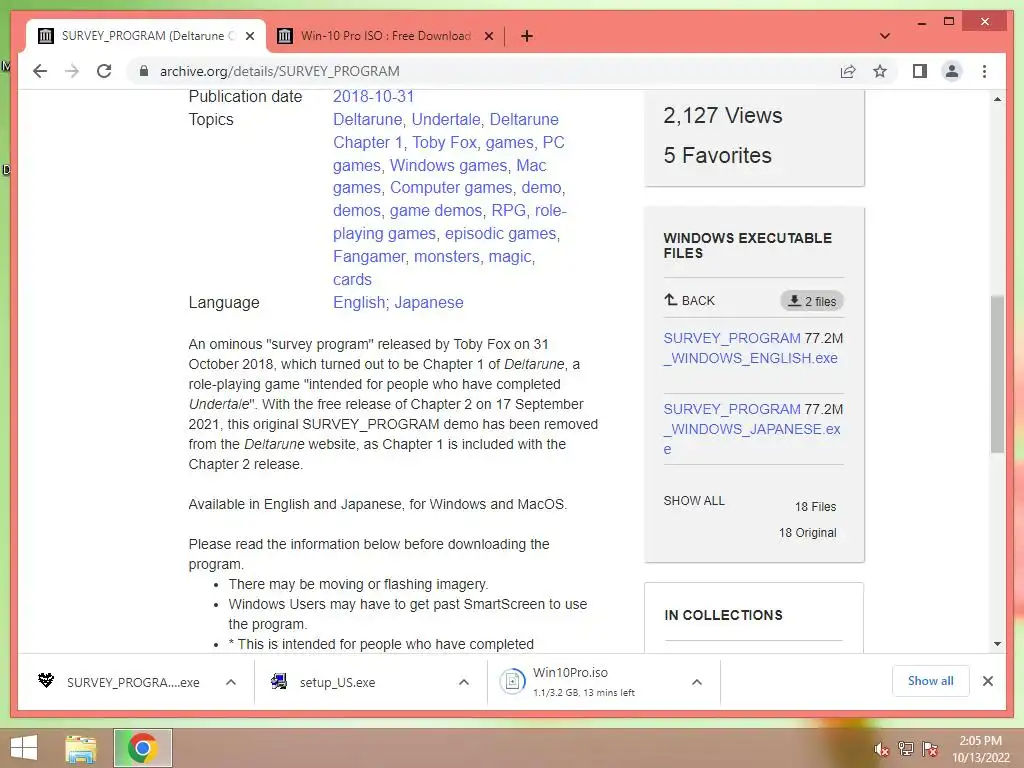
Task: Download all via the 2 files button
Action: click(x=812, y=301)
